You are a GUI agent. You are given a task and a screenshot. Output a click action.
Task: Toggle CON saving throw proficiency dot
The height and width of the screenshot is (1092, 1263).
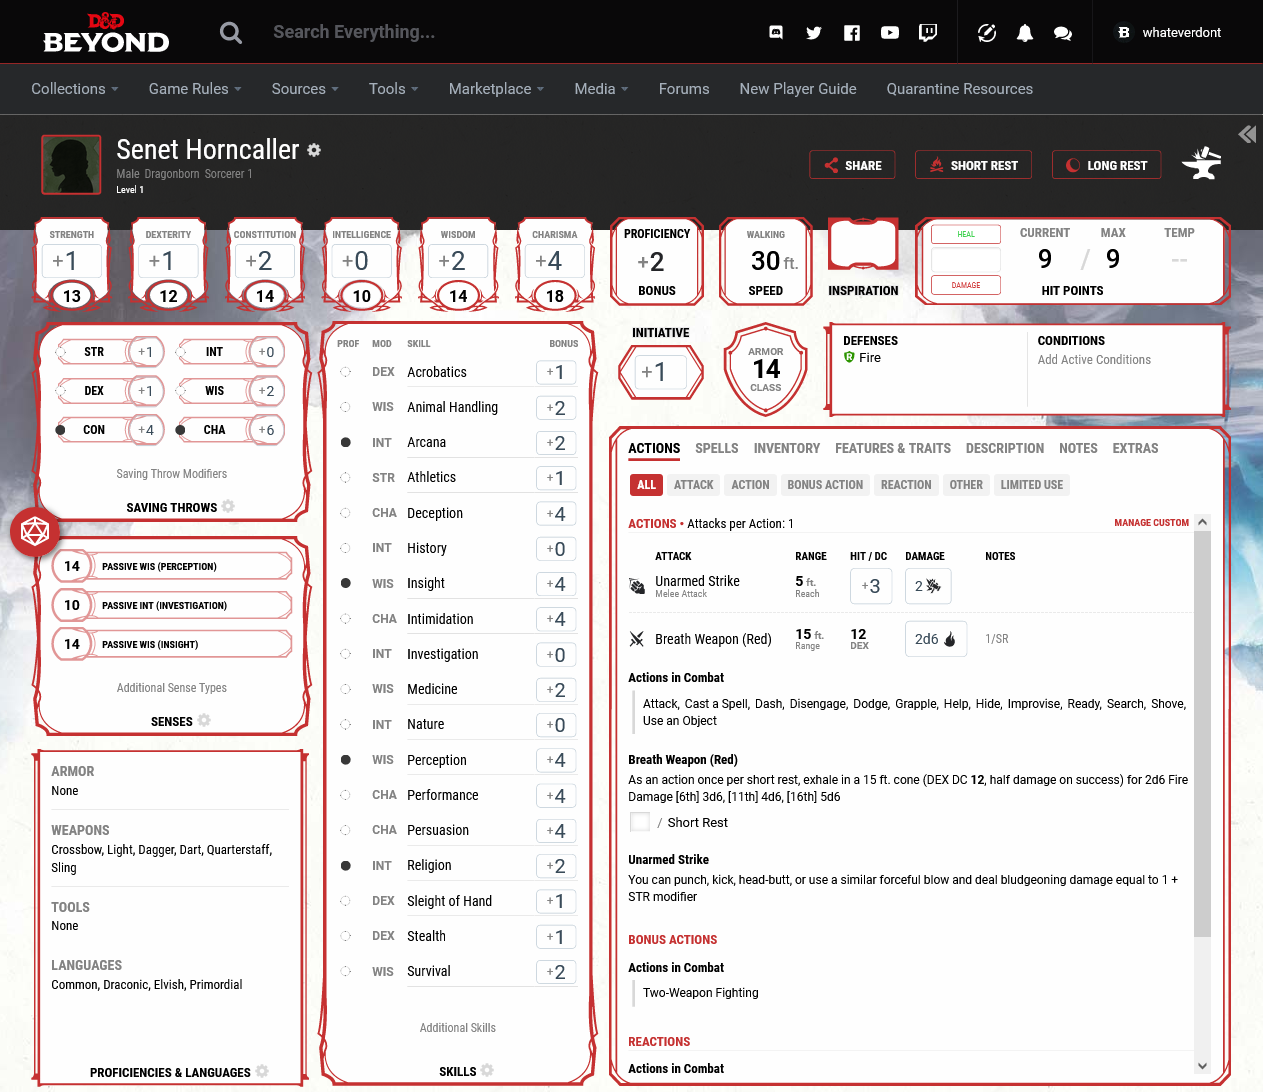[60, 430]
